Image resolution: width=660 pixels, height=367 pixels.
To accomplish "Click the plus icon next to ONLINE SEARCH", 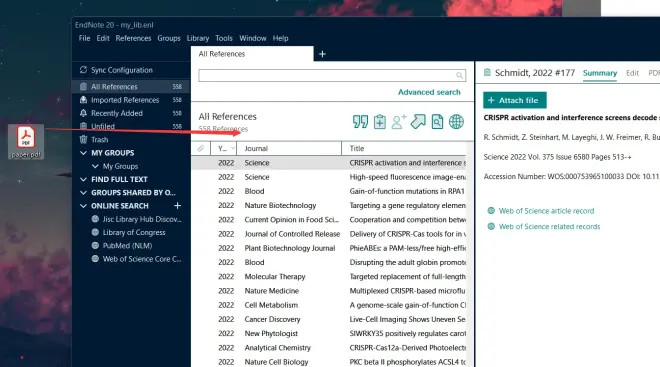I will coord(177,205).
